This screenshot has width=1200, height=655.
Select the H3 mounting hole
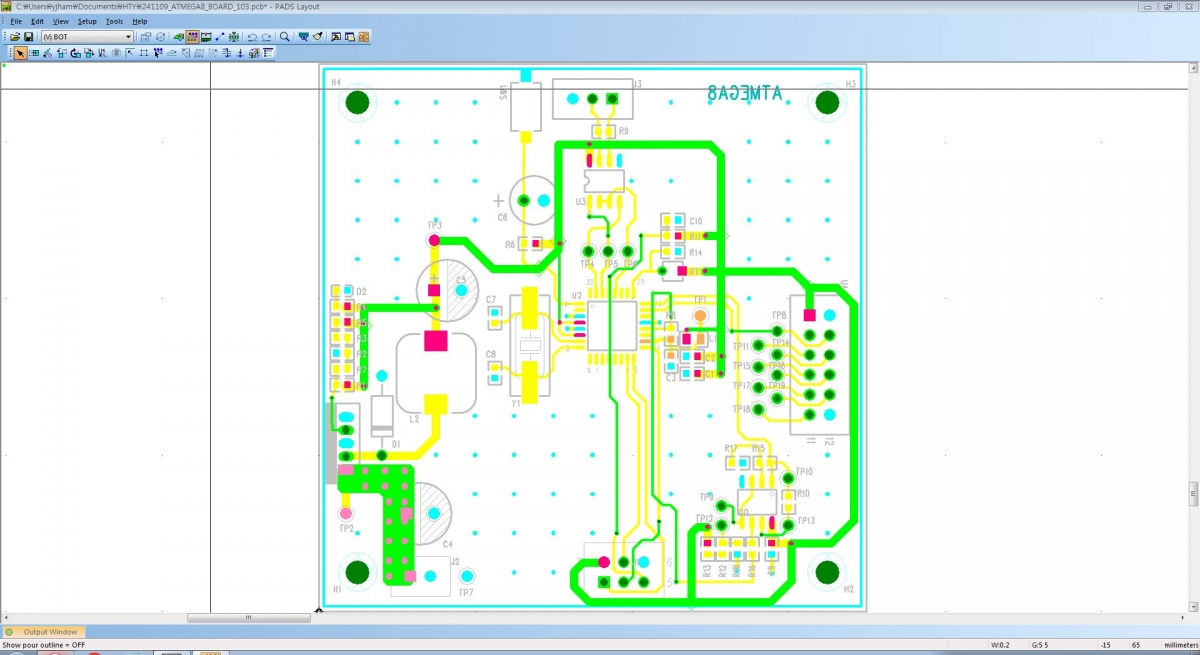(x=827, y=102)
